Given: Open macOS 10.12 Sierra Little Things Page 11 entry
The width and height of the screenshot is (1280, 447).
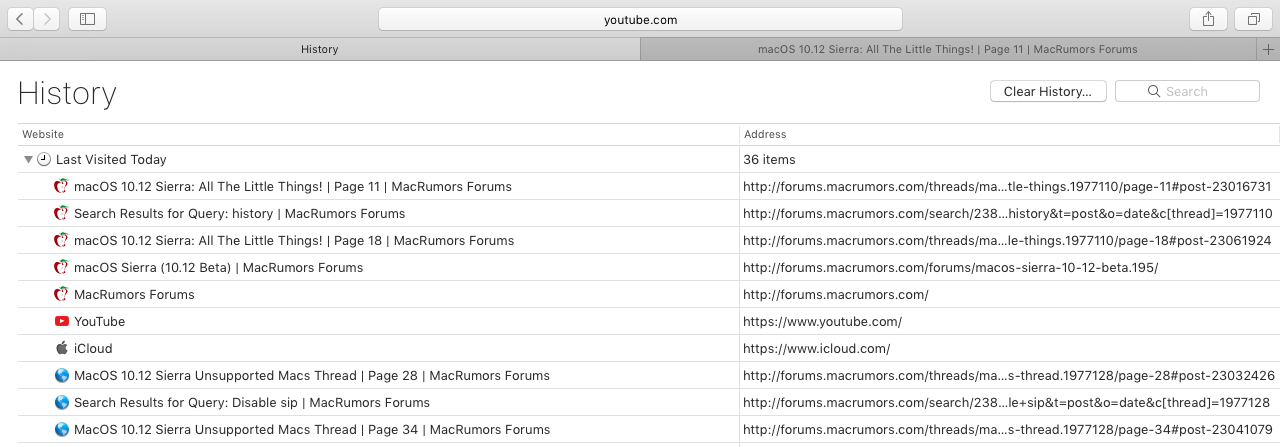Looking at the screenshot, I should 293,186.
